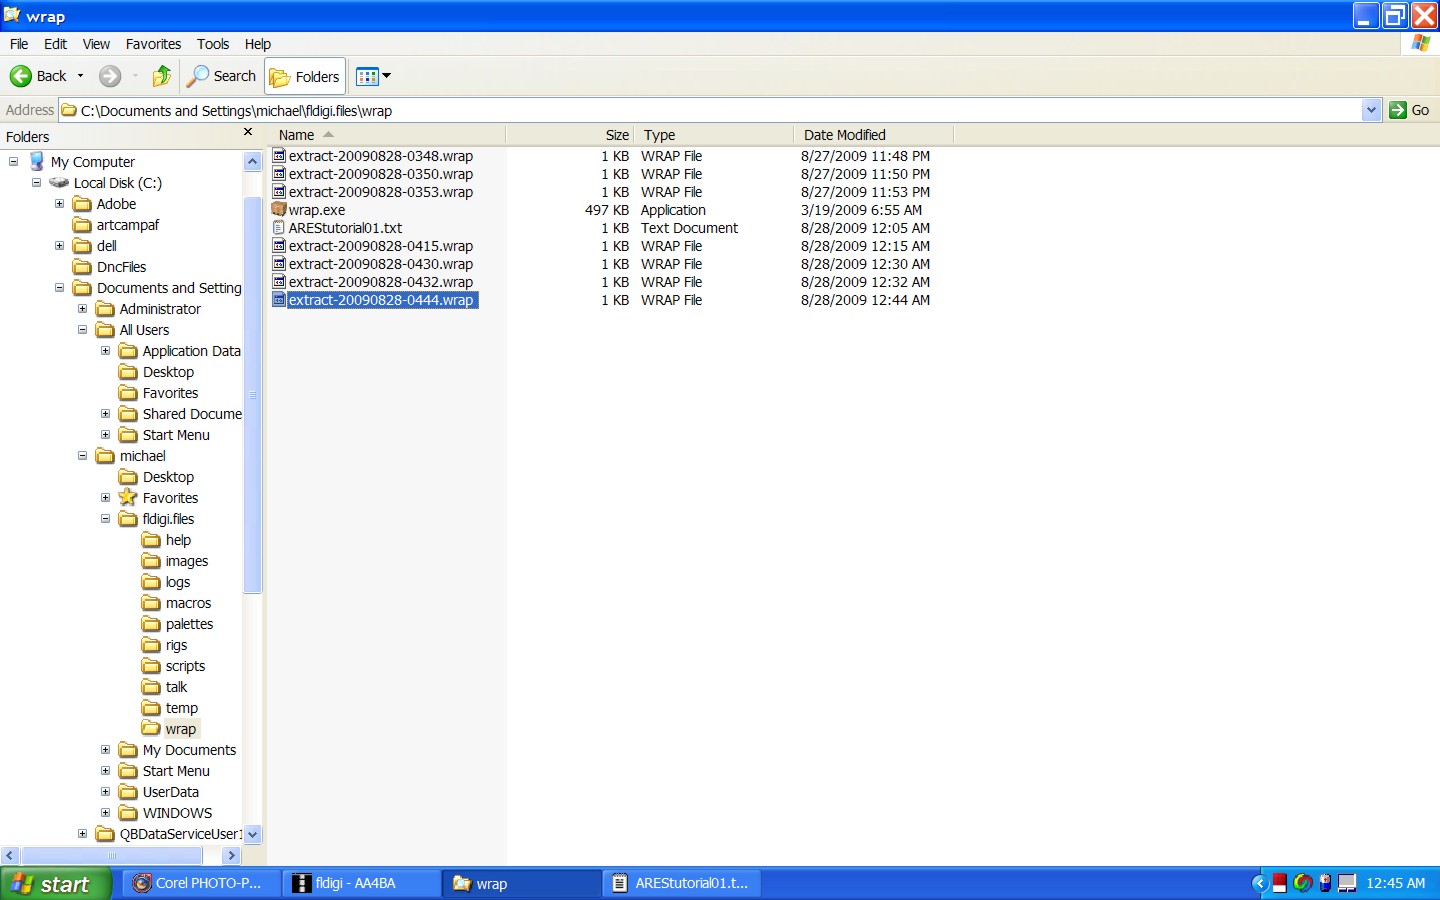
Task: Open the images folder in tree
Action: point(175,561)
